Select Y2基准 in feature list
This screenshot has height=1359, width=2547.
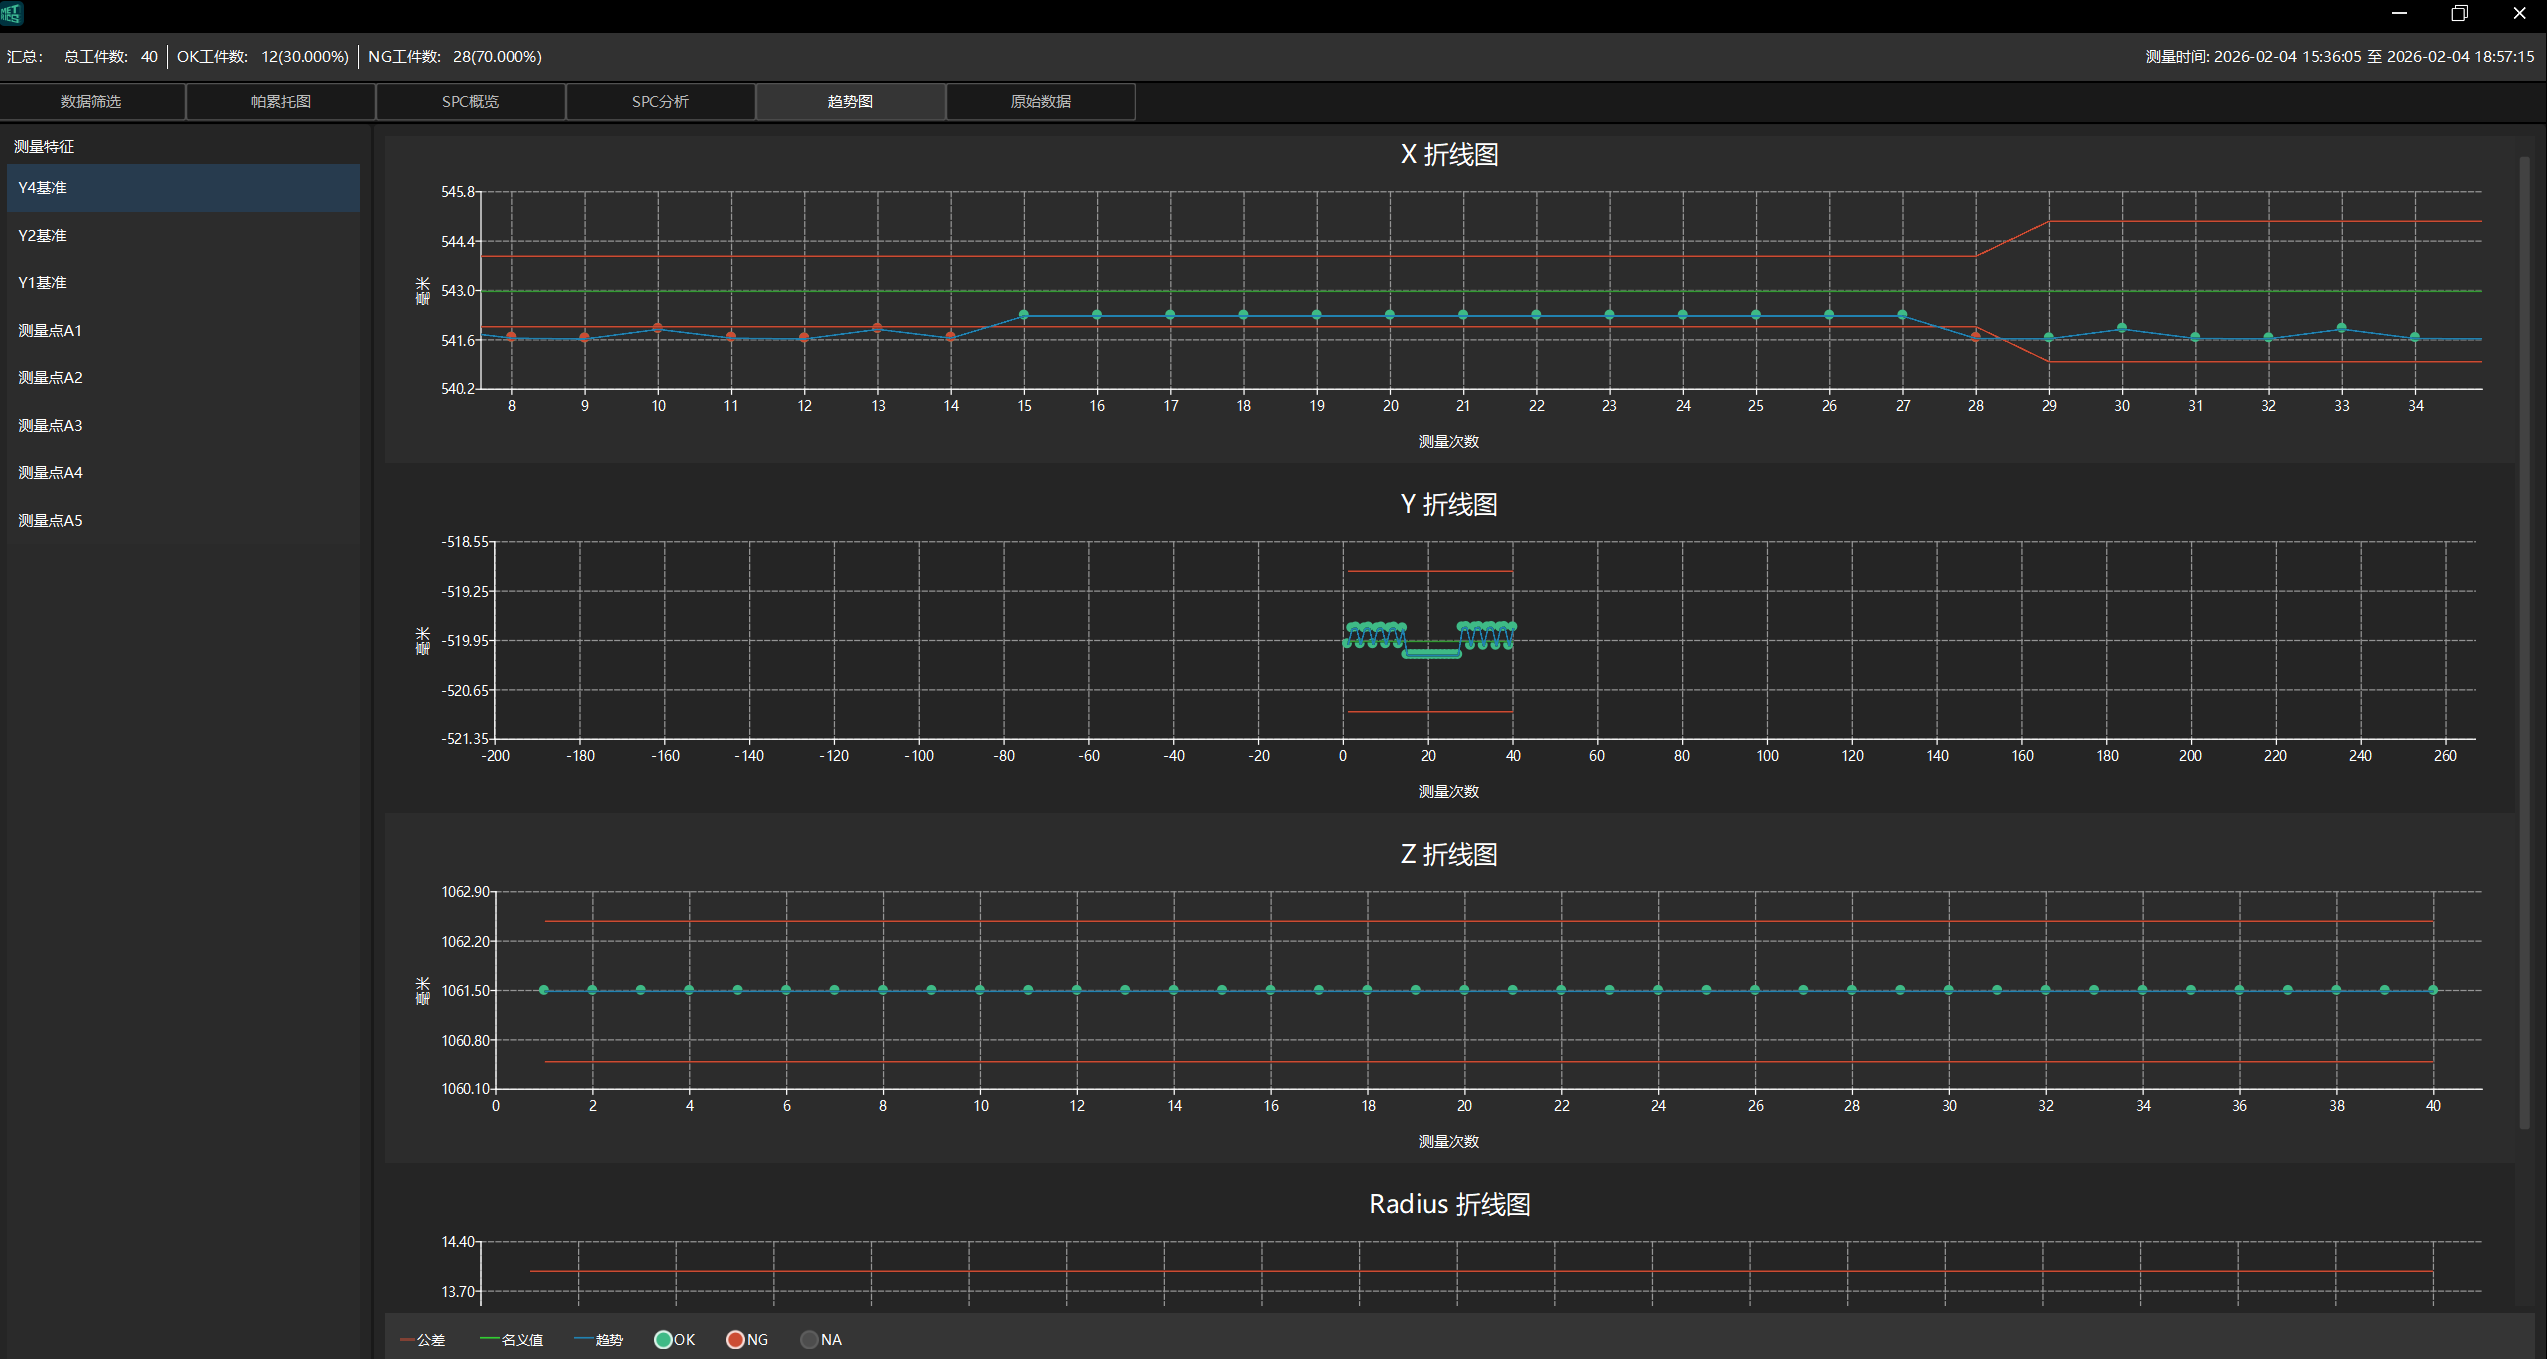pos(43,236)
